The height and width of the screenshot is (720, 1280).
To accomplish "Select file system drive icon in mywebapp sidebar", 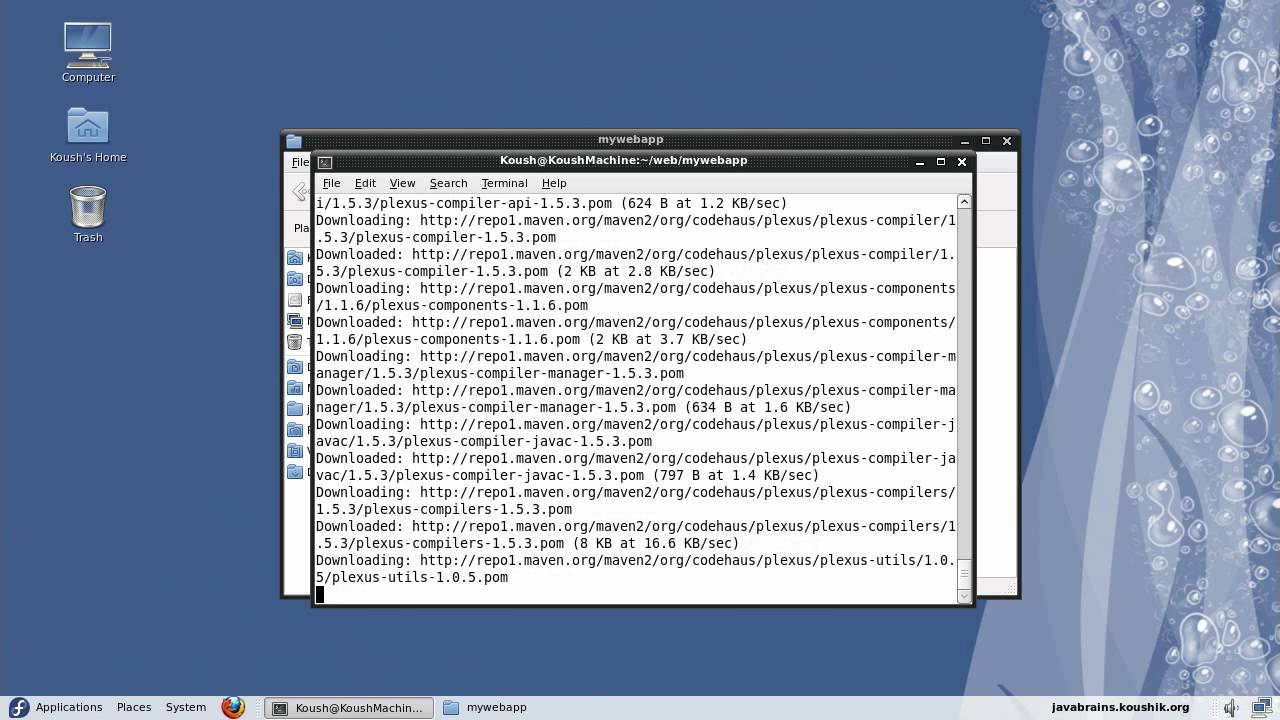I will click(x=295, y=300).
